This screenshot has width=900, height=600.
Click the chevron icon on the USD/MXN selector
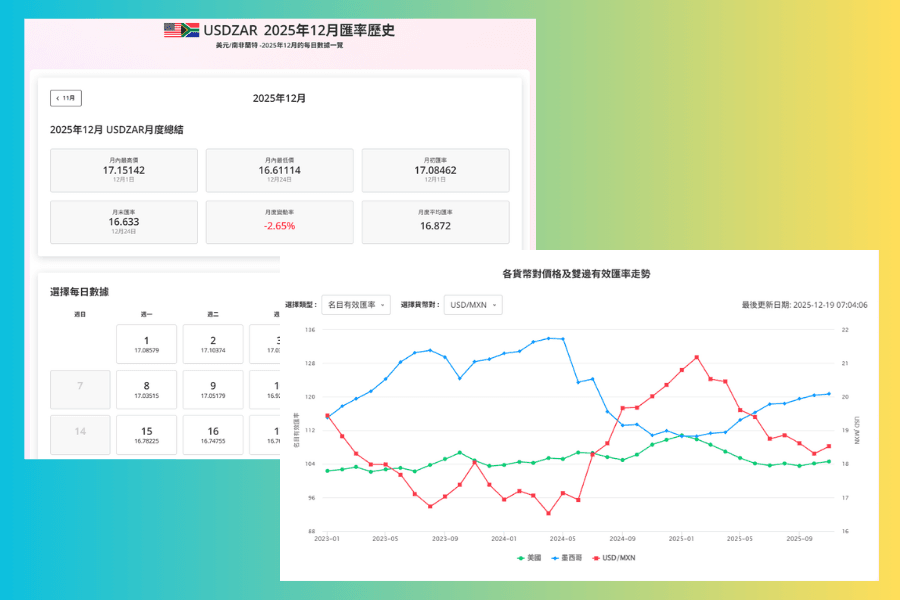click(494, 304)
